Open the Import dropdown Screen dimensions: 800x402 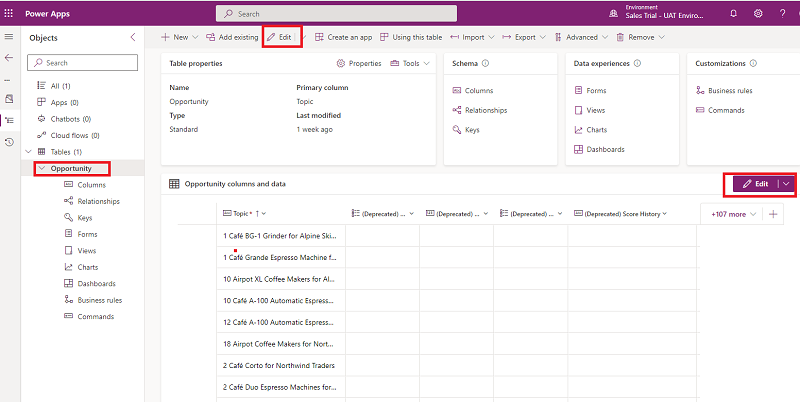coord(472,37)
